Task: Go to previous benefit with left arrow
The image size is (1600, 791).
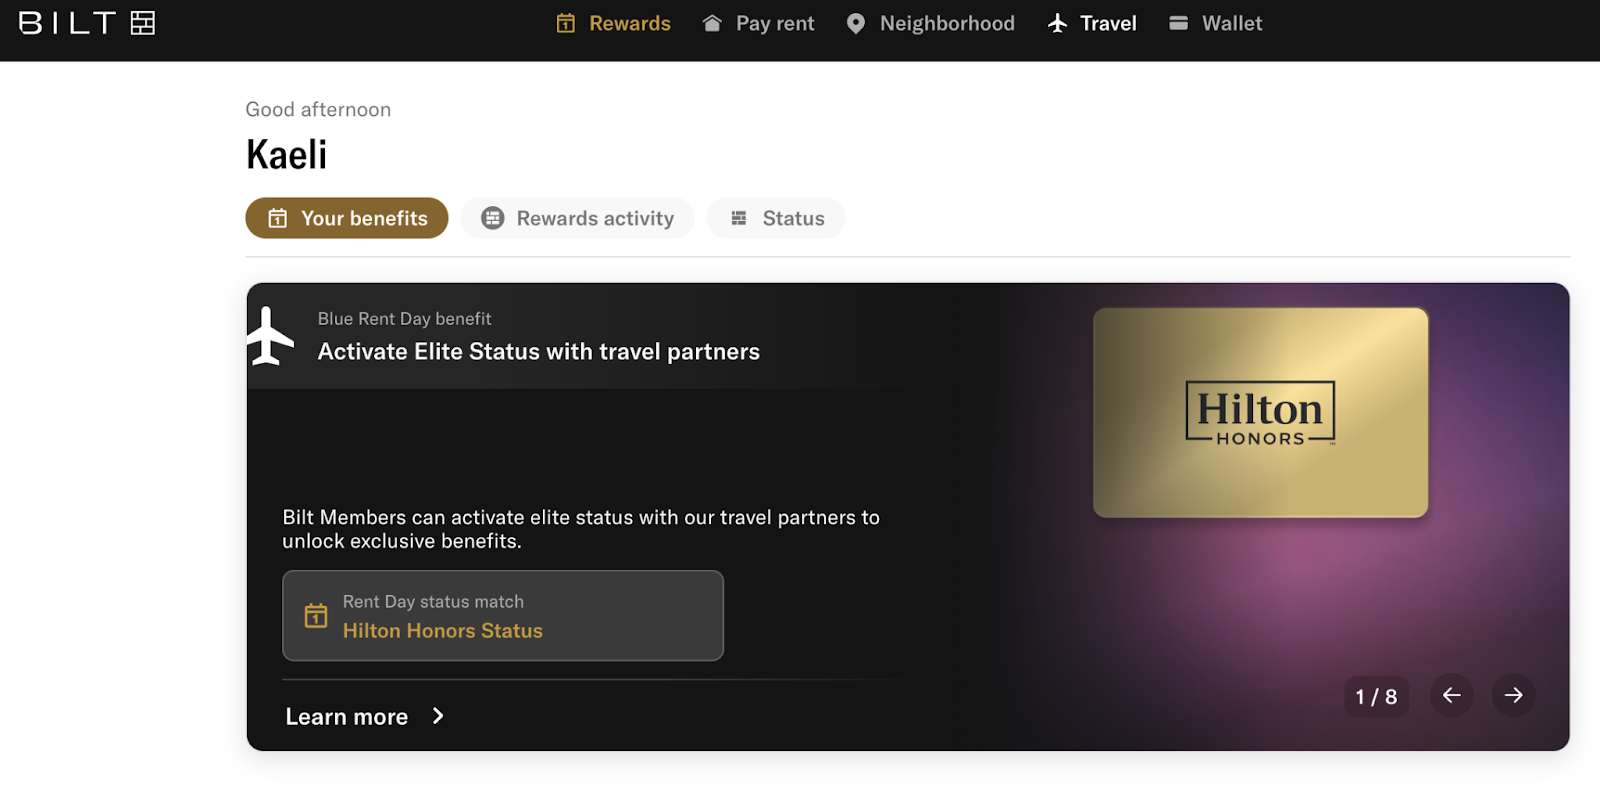Action: 1452,695
